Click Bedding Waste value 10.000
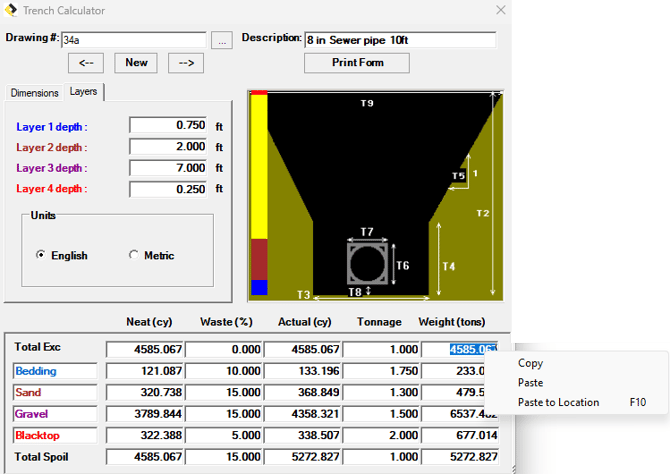670x474 pixels. 223,371
